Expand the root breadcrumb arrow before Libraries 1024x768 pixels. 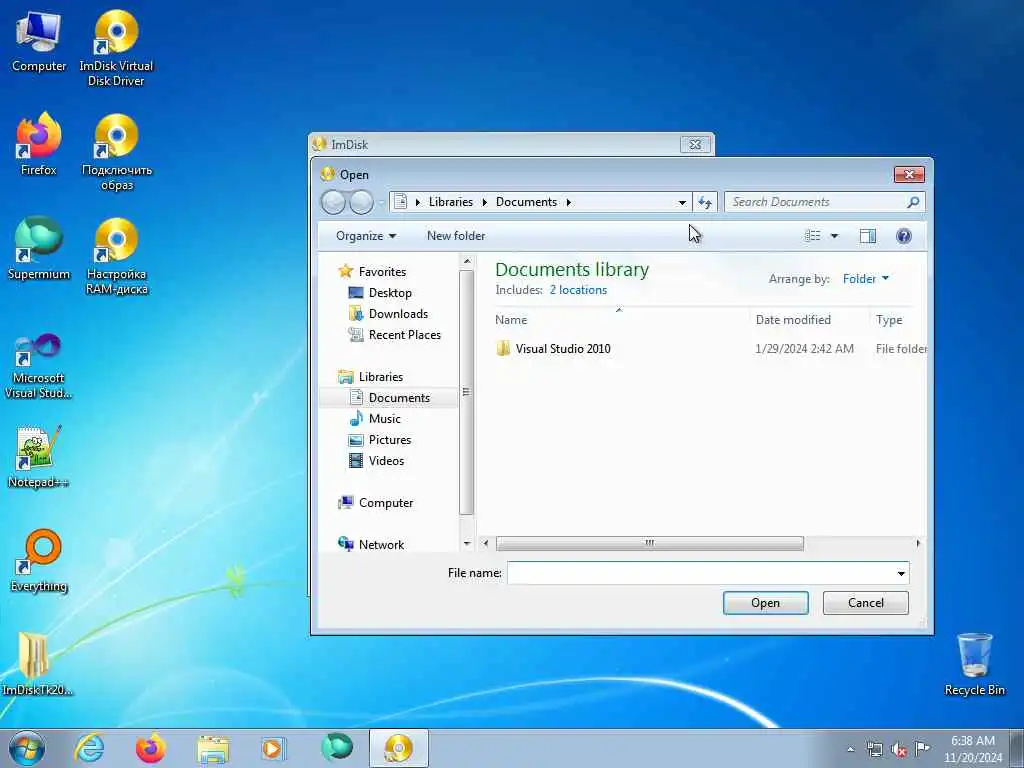(x=418, y=202)
